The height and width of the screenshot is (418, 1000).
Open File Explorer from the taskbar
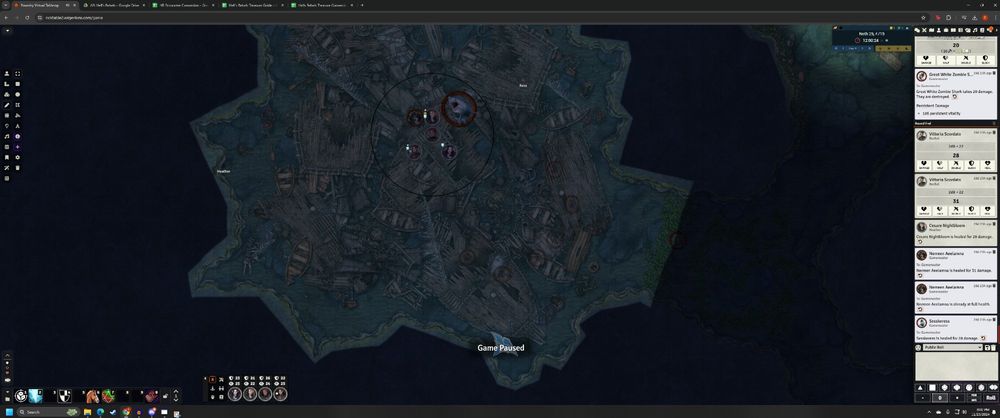pyautogui.click(x=87, y=412)
